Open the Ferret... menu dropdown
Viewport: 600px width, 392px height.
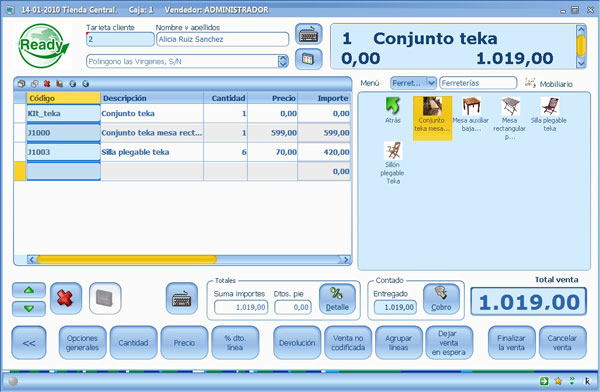[431, 83]
